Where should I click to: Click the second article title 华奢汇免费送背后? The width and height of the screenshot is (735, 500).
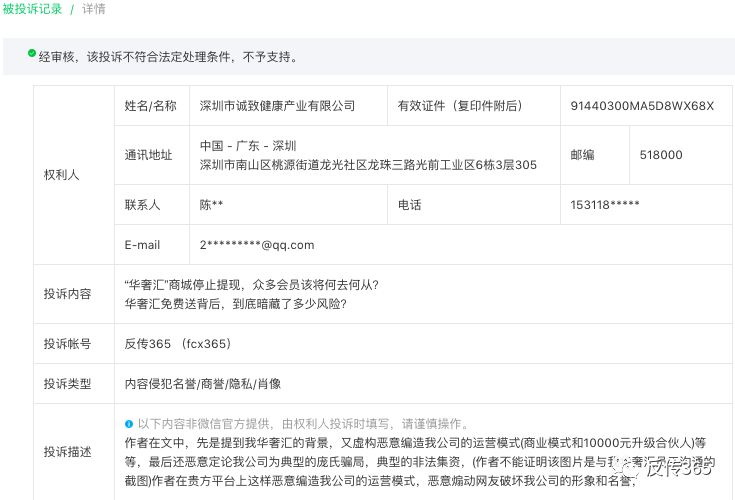(235, 303)
